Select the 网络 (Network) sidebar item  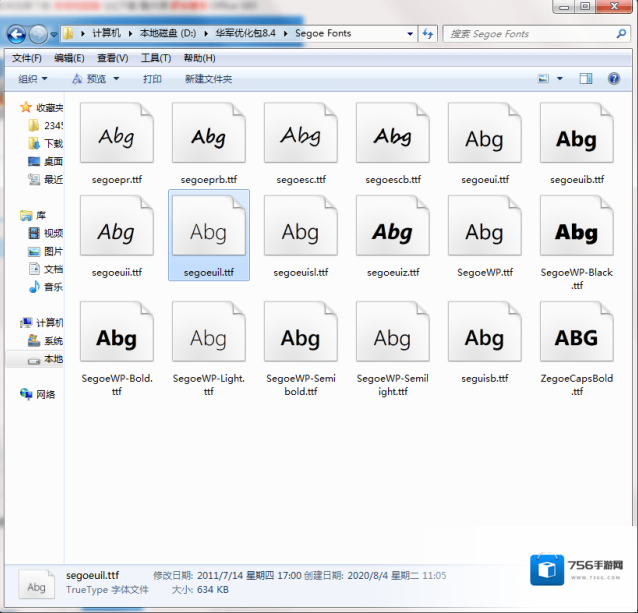pyautogui.click(x=44, y=394)
